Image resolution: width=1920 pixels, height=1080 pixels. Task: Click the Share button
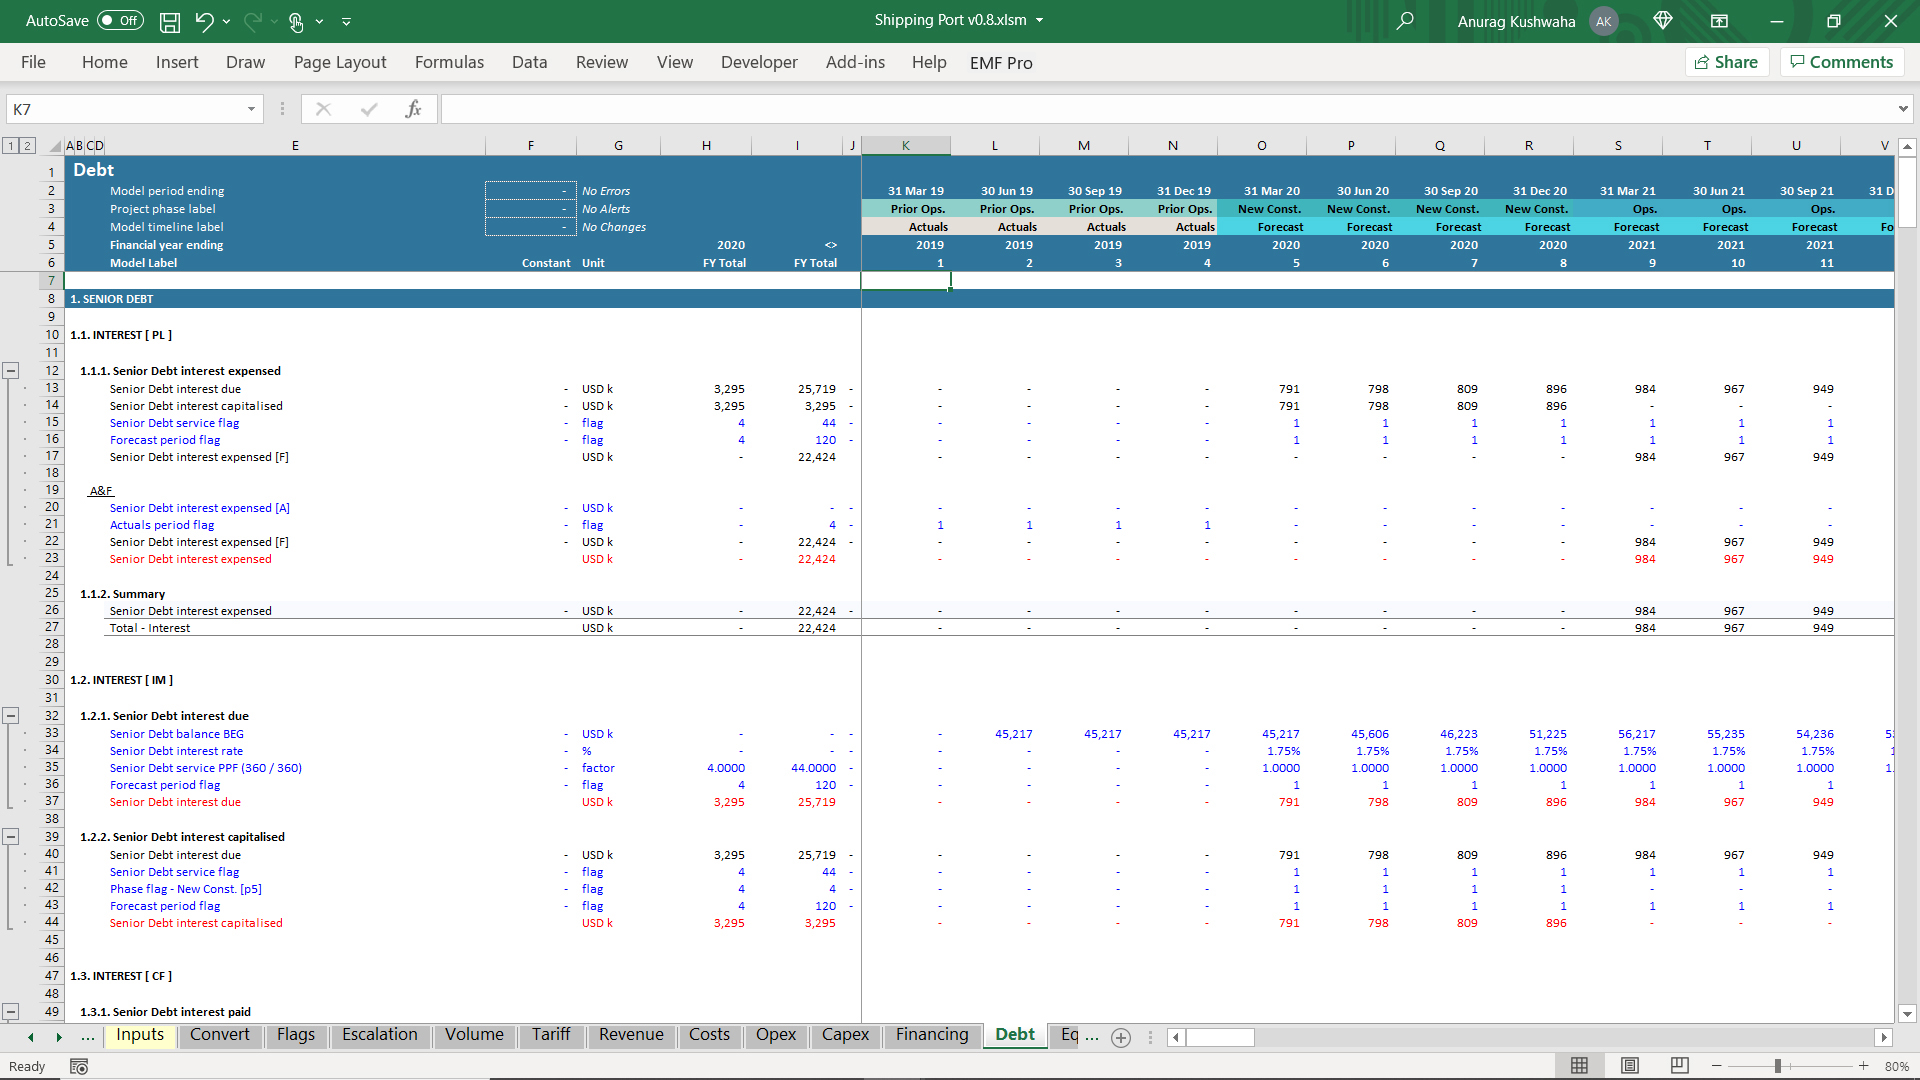(x=1727, y=62)
